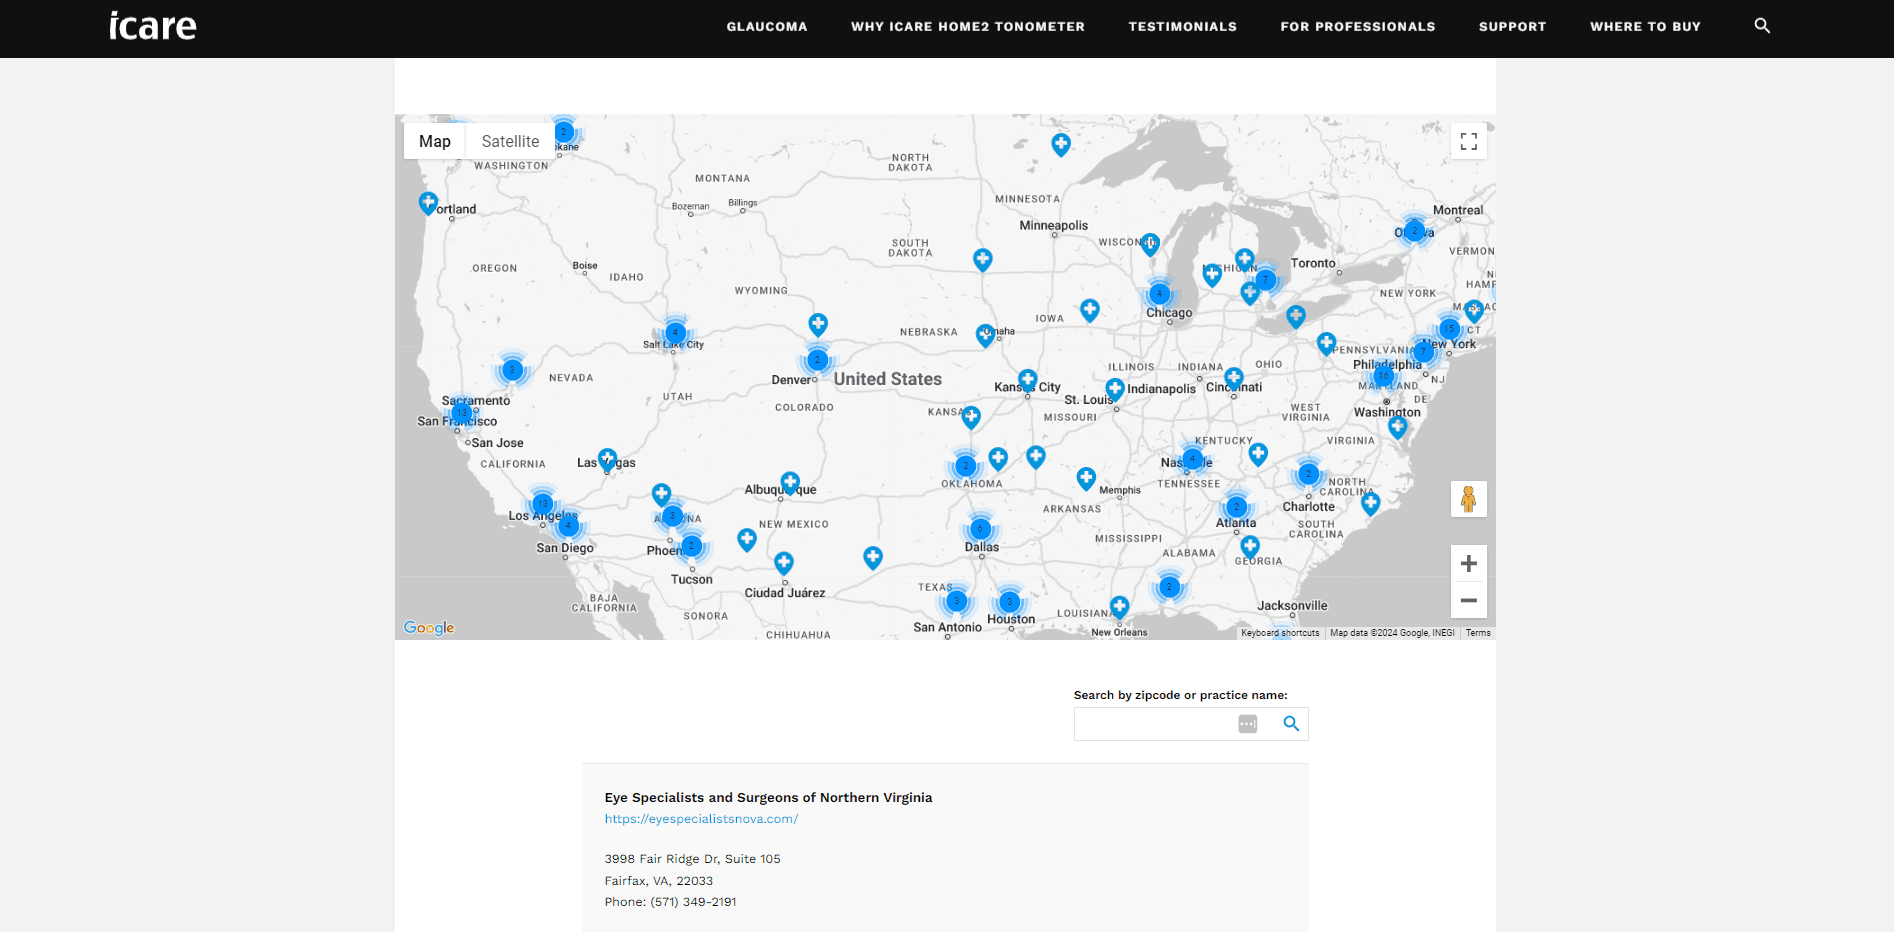
Task: Open the Dallas cluster marker
Action: [980, 529]
